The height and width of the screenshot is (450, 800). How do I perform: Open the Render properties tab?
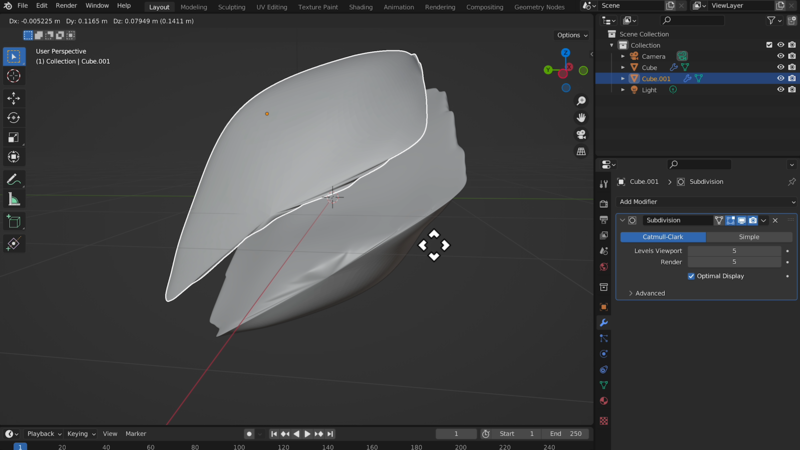point(604,204)
